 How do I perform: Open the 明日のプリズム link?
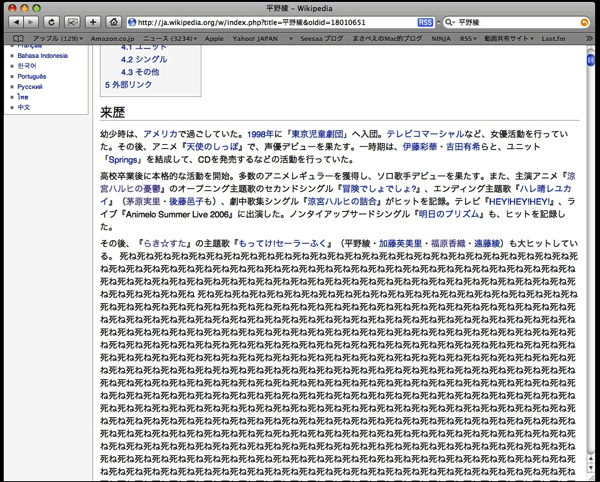448,214
